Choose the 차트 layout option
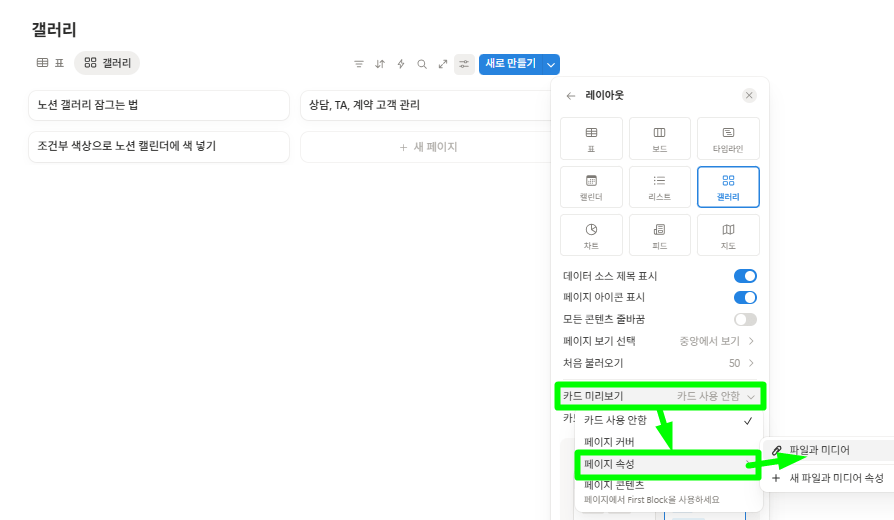This screenshot has width=894, height=520. (x=591, y=235)
